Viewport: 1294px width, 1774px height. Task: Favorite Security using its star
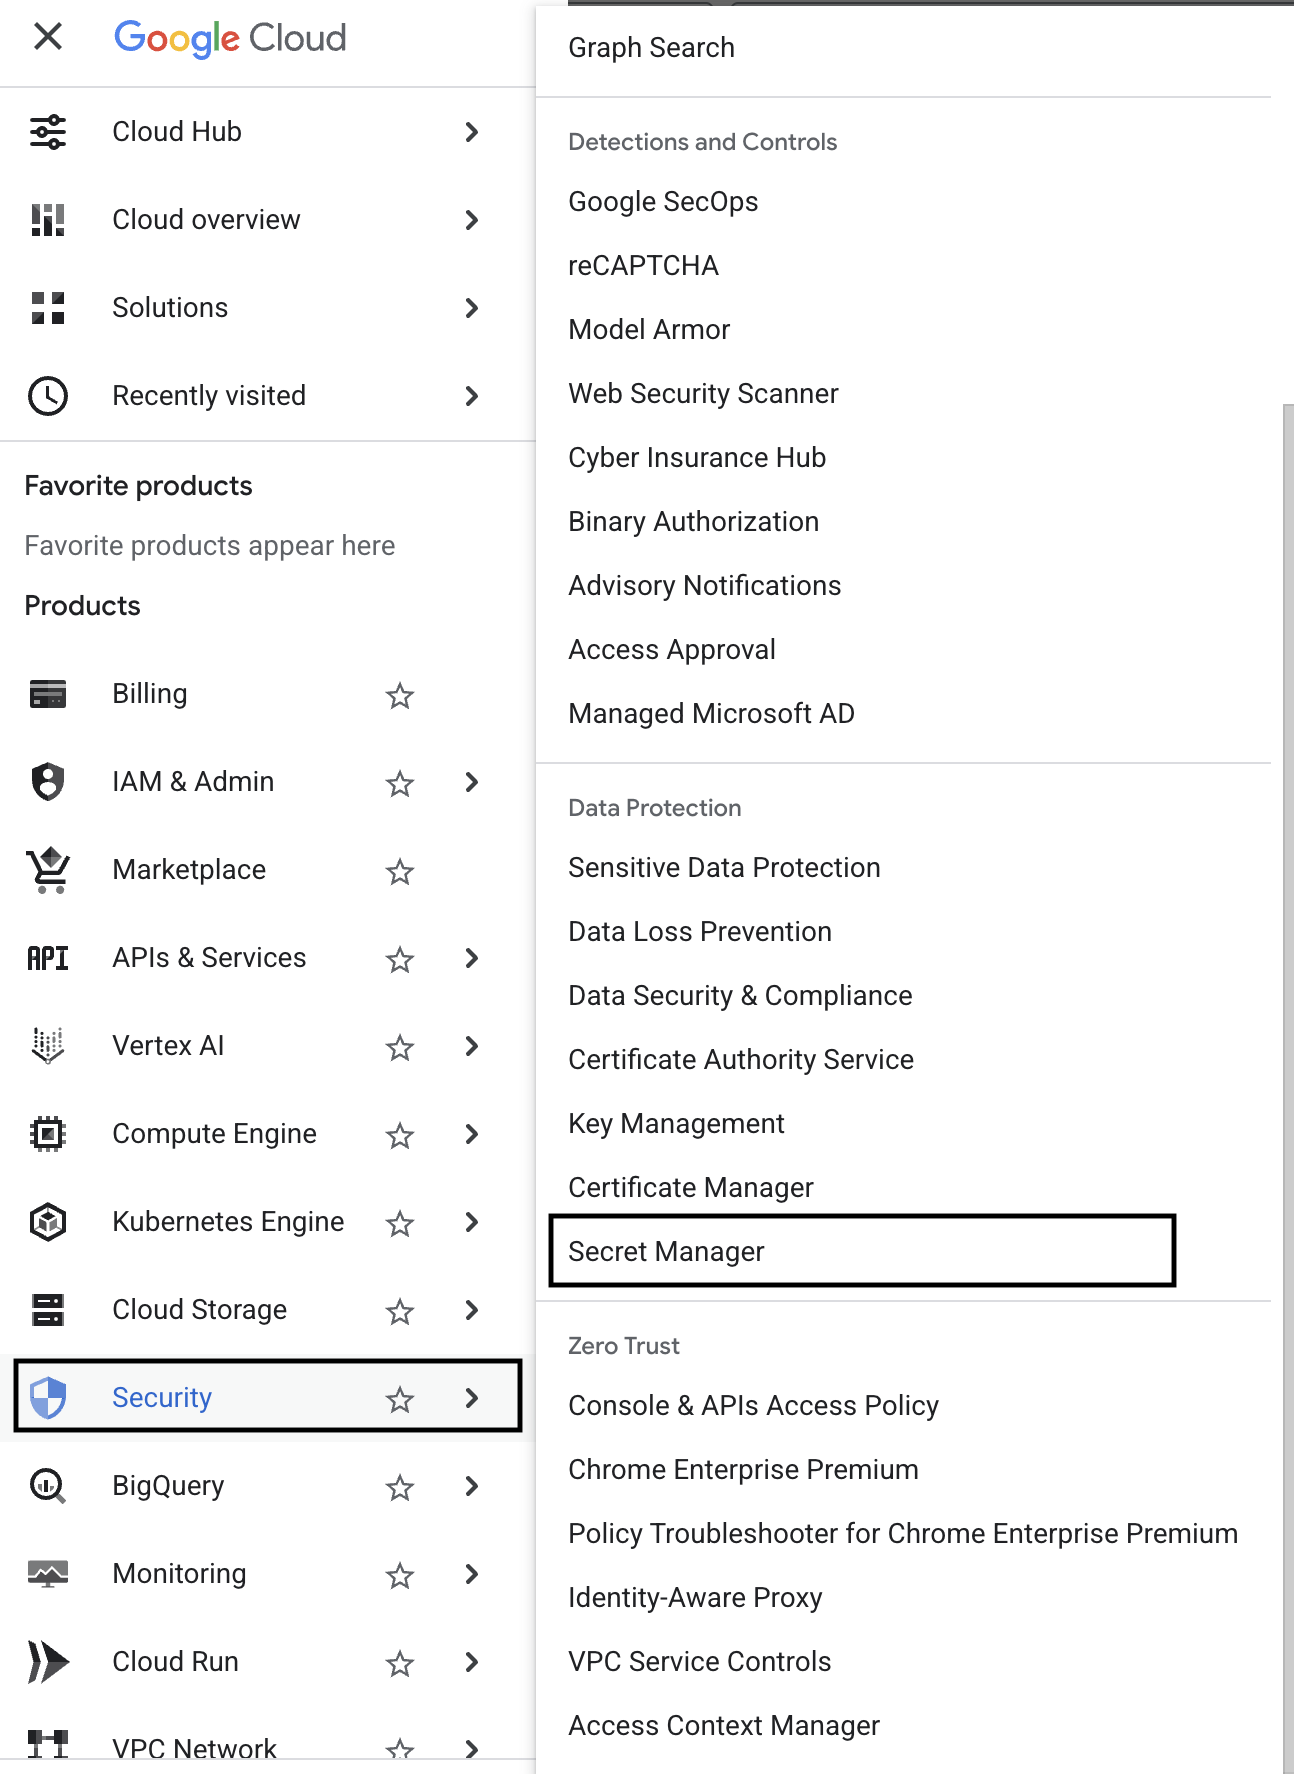pyautogui.click(x=399, y=1399)
